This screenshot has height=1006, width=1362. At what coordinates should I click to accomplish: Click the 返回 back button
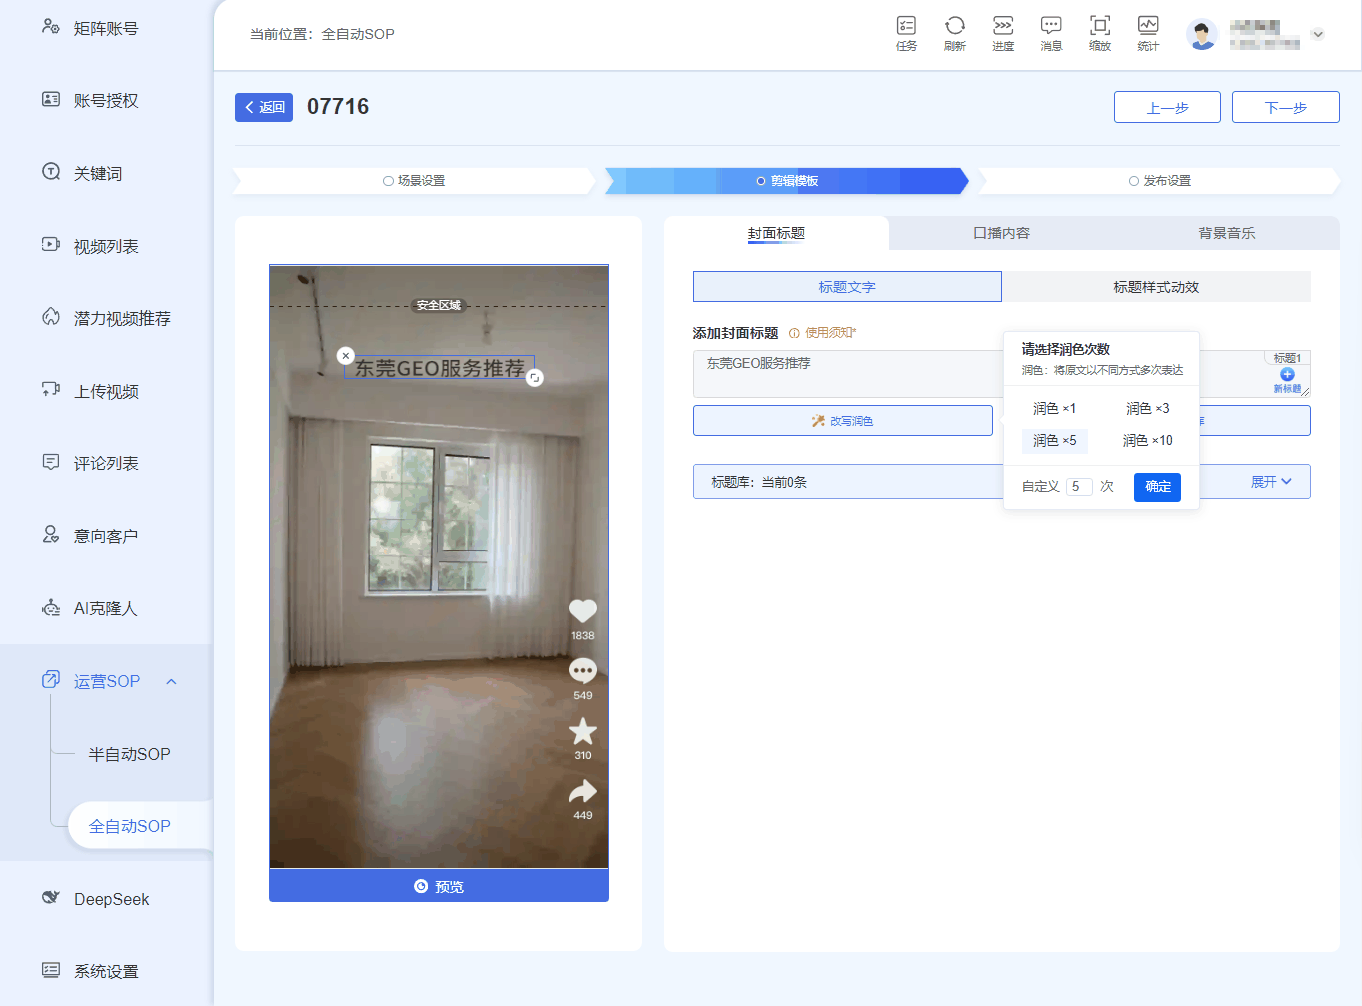point(264,107)
